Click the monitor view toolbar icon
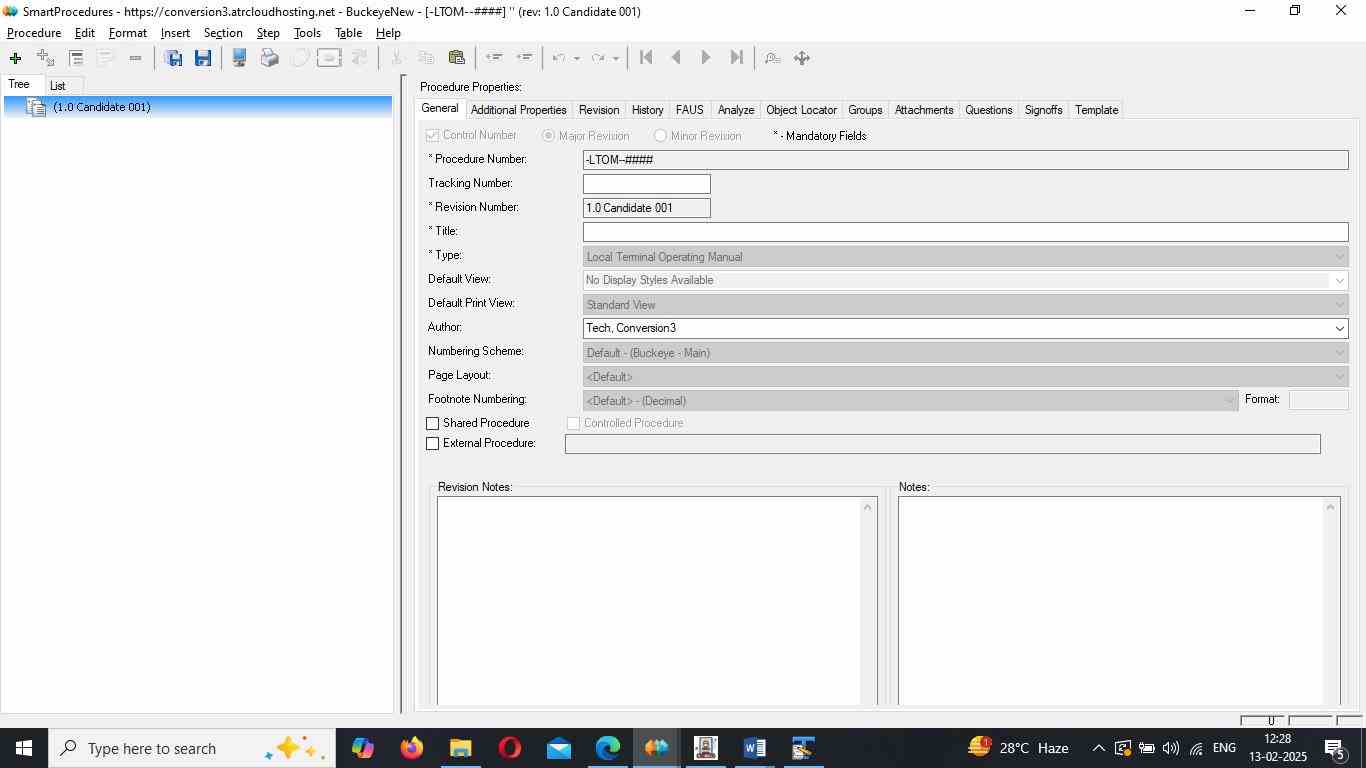The height and width of the screenshot is (768, 1366). [239, 58]
